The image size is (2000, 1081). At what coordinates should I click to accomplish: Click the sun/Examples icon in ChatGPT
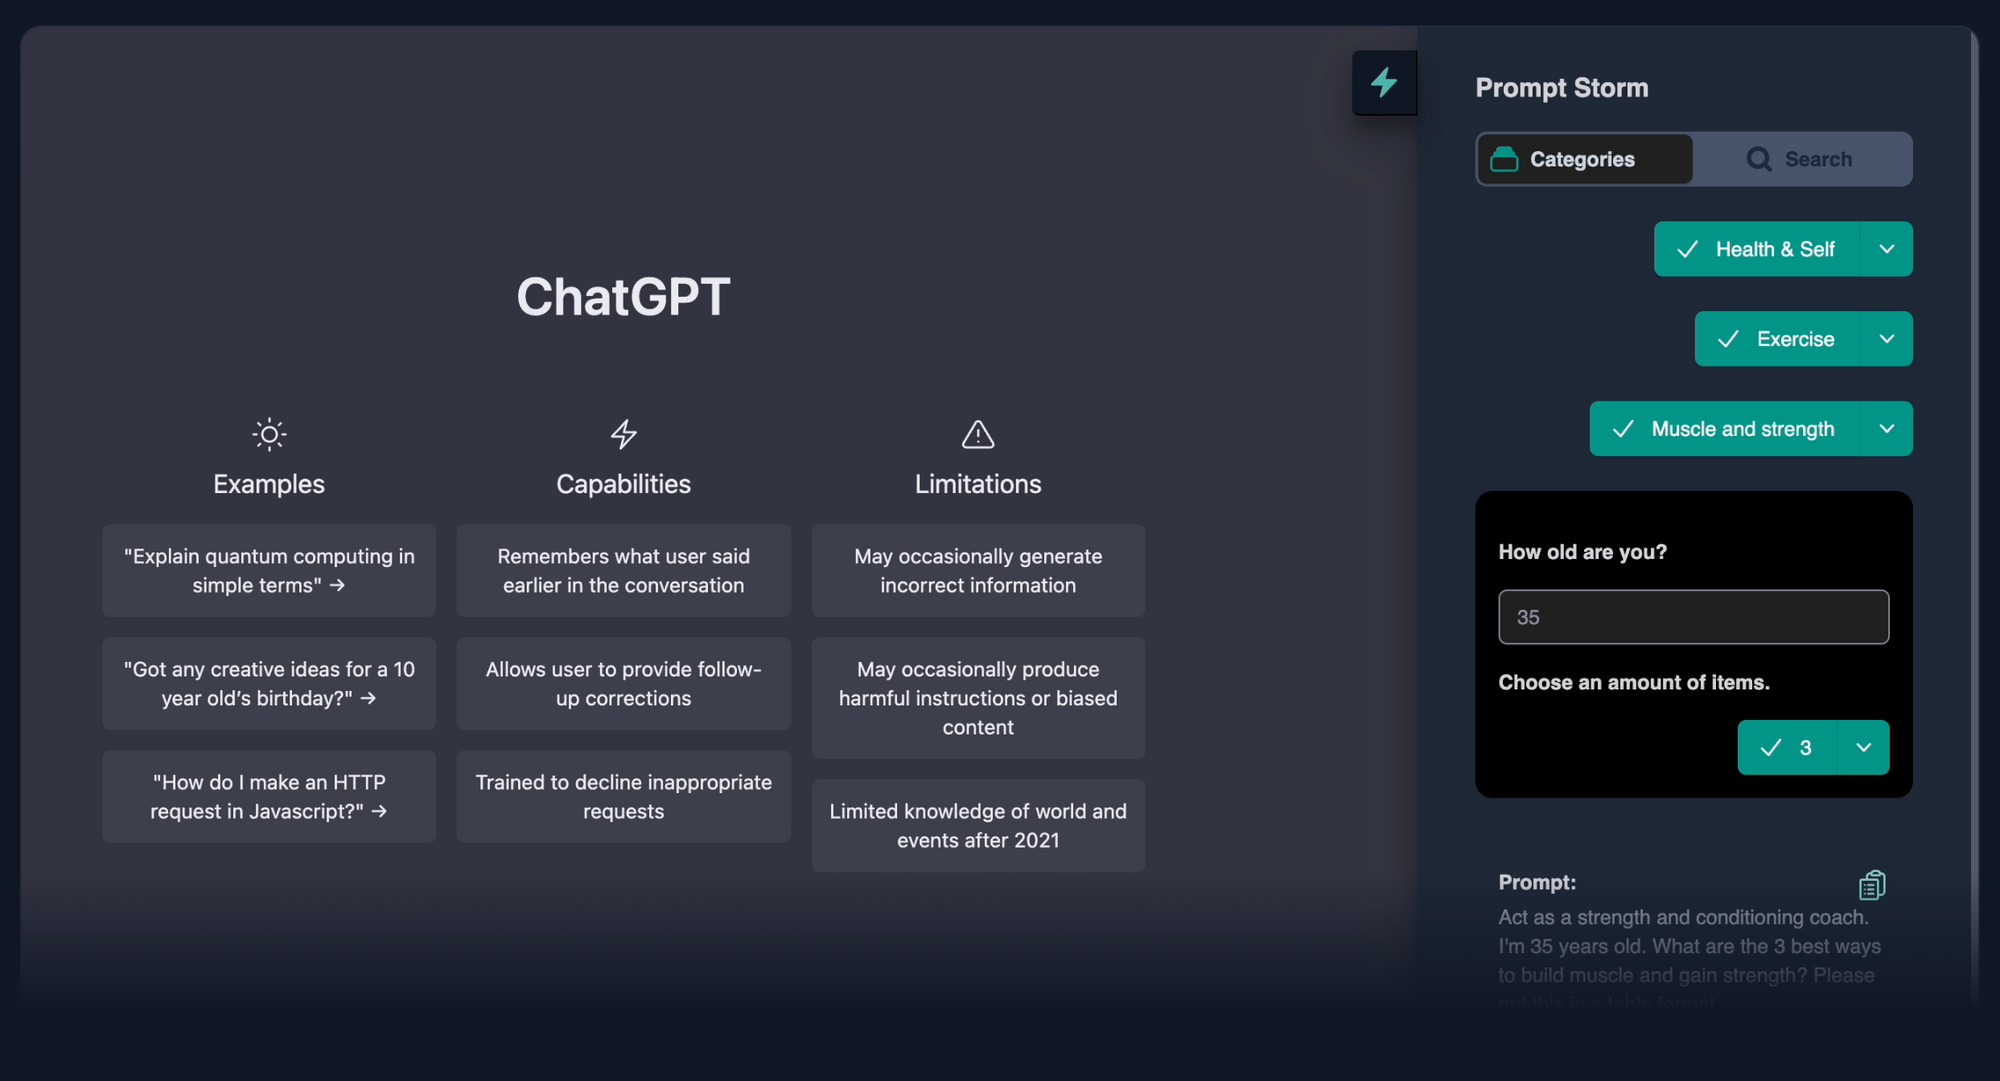tap(269, 433)
